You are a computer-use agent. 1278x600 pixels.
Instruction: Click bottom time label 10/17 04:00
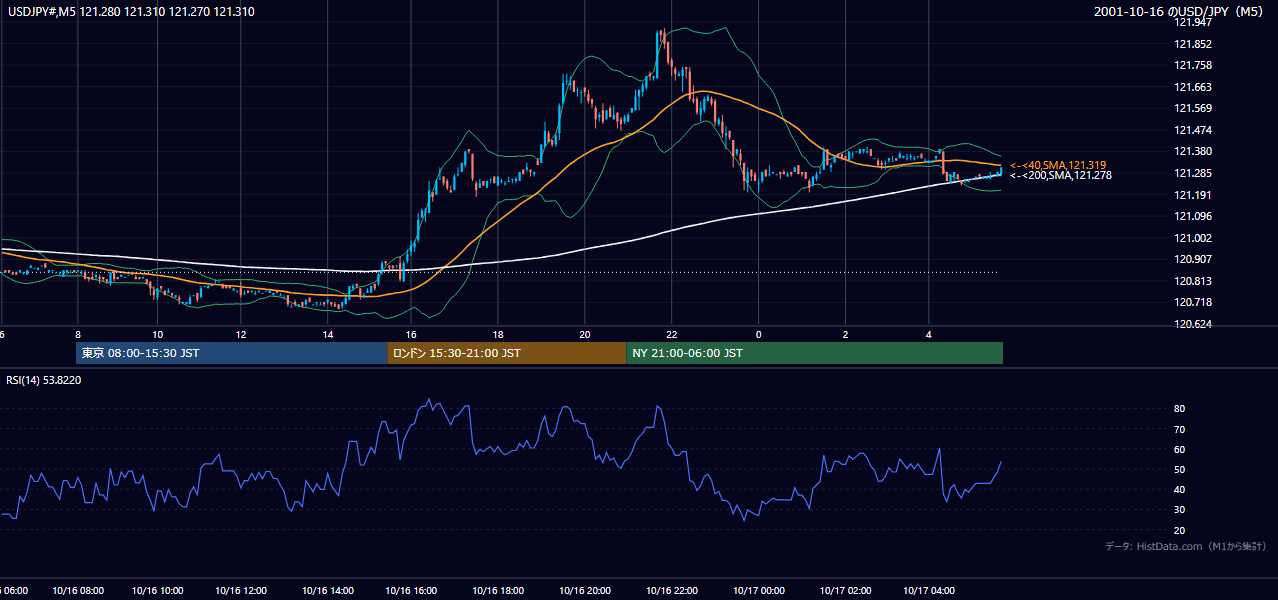coord(931,591)
